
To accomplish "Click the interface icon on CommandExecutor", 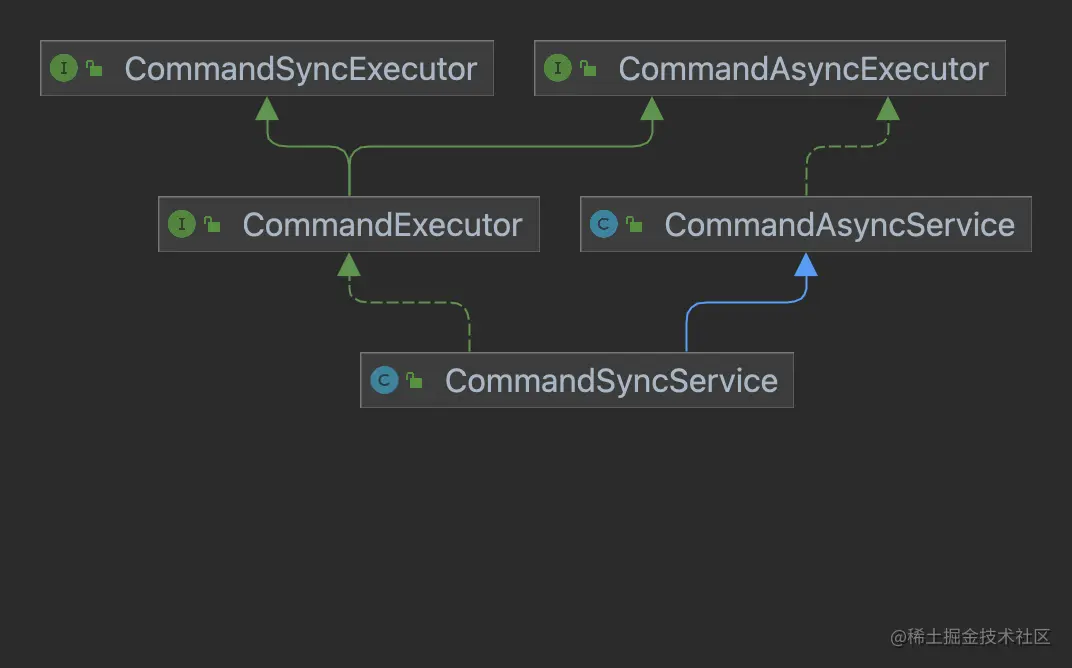I will click(182, 224).
